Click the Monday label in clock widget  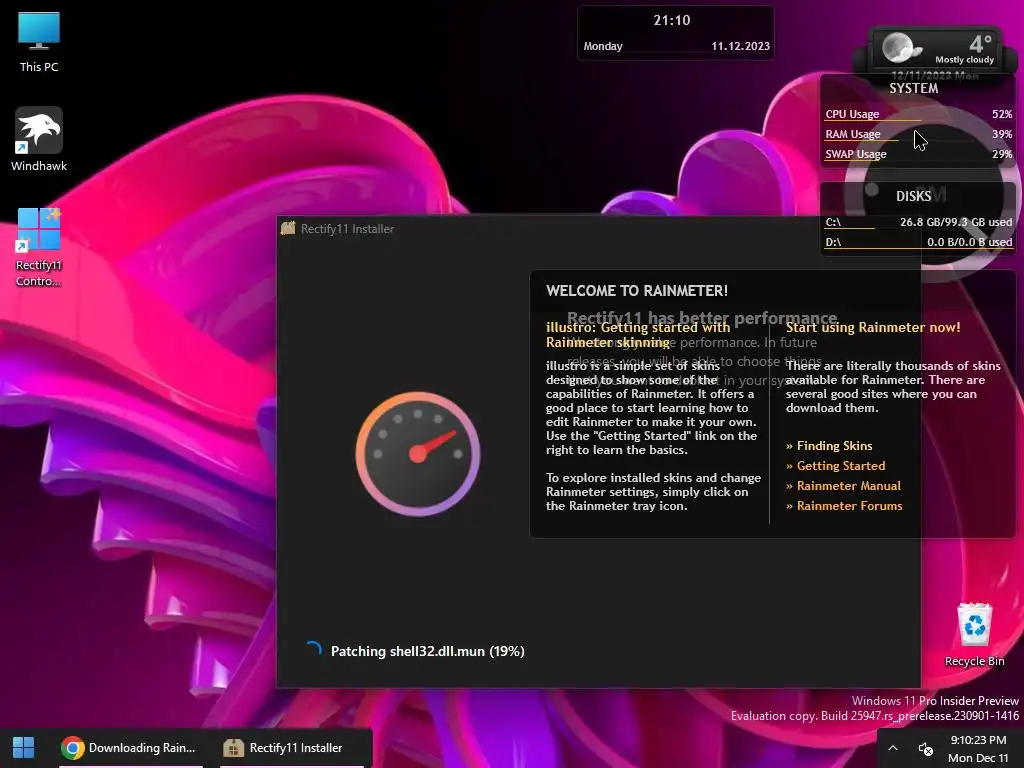pos(602,46)
